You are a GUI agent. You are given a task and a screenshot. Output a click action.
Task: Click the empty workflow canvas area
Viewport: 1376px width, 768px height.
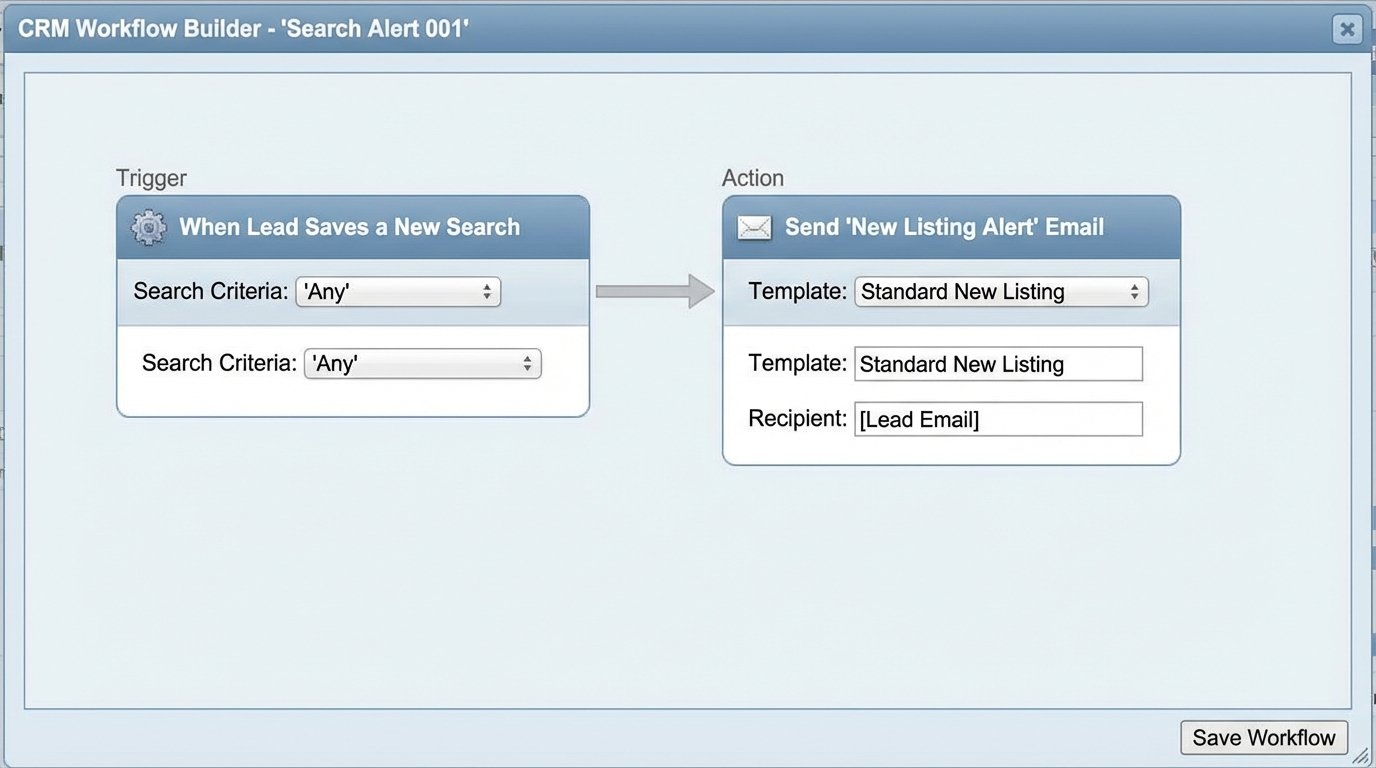650,580
